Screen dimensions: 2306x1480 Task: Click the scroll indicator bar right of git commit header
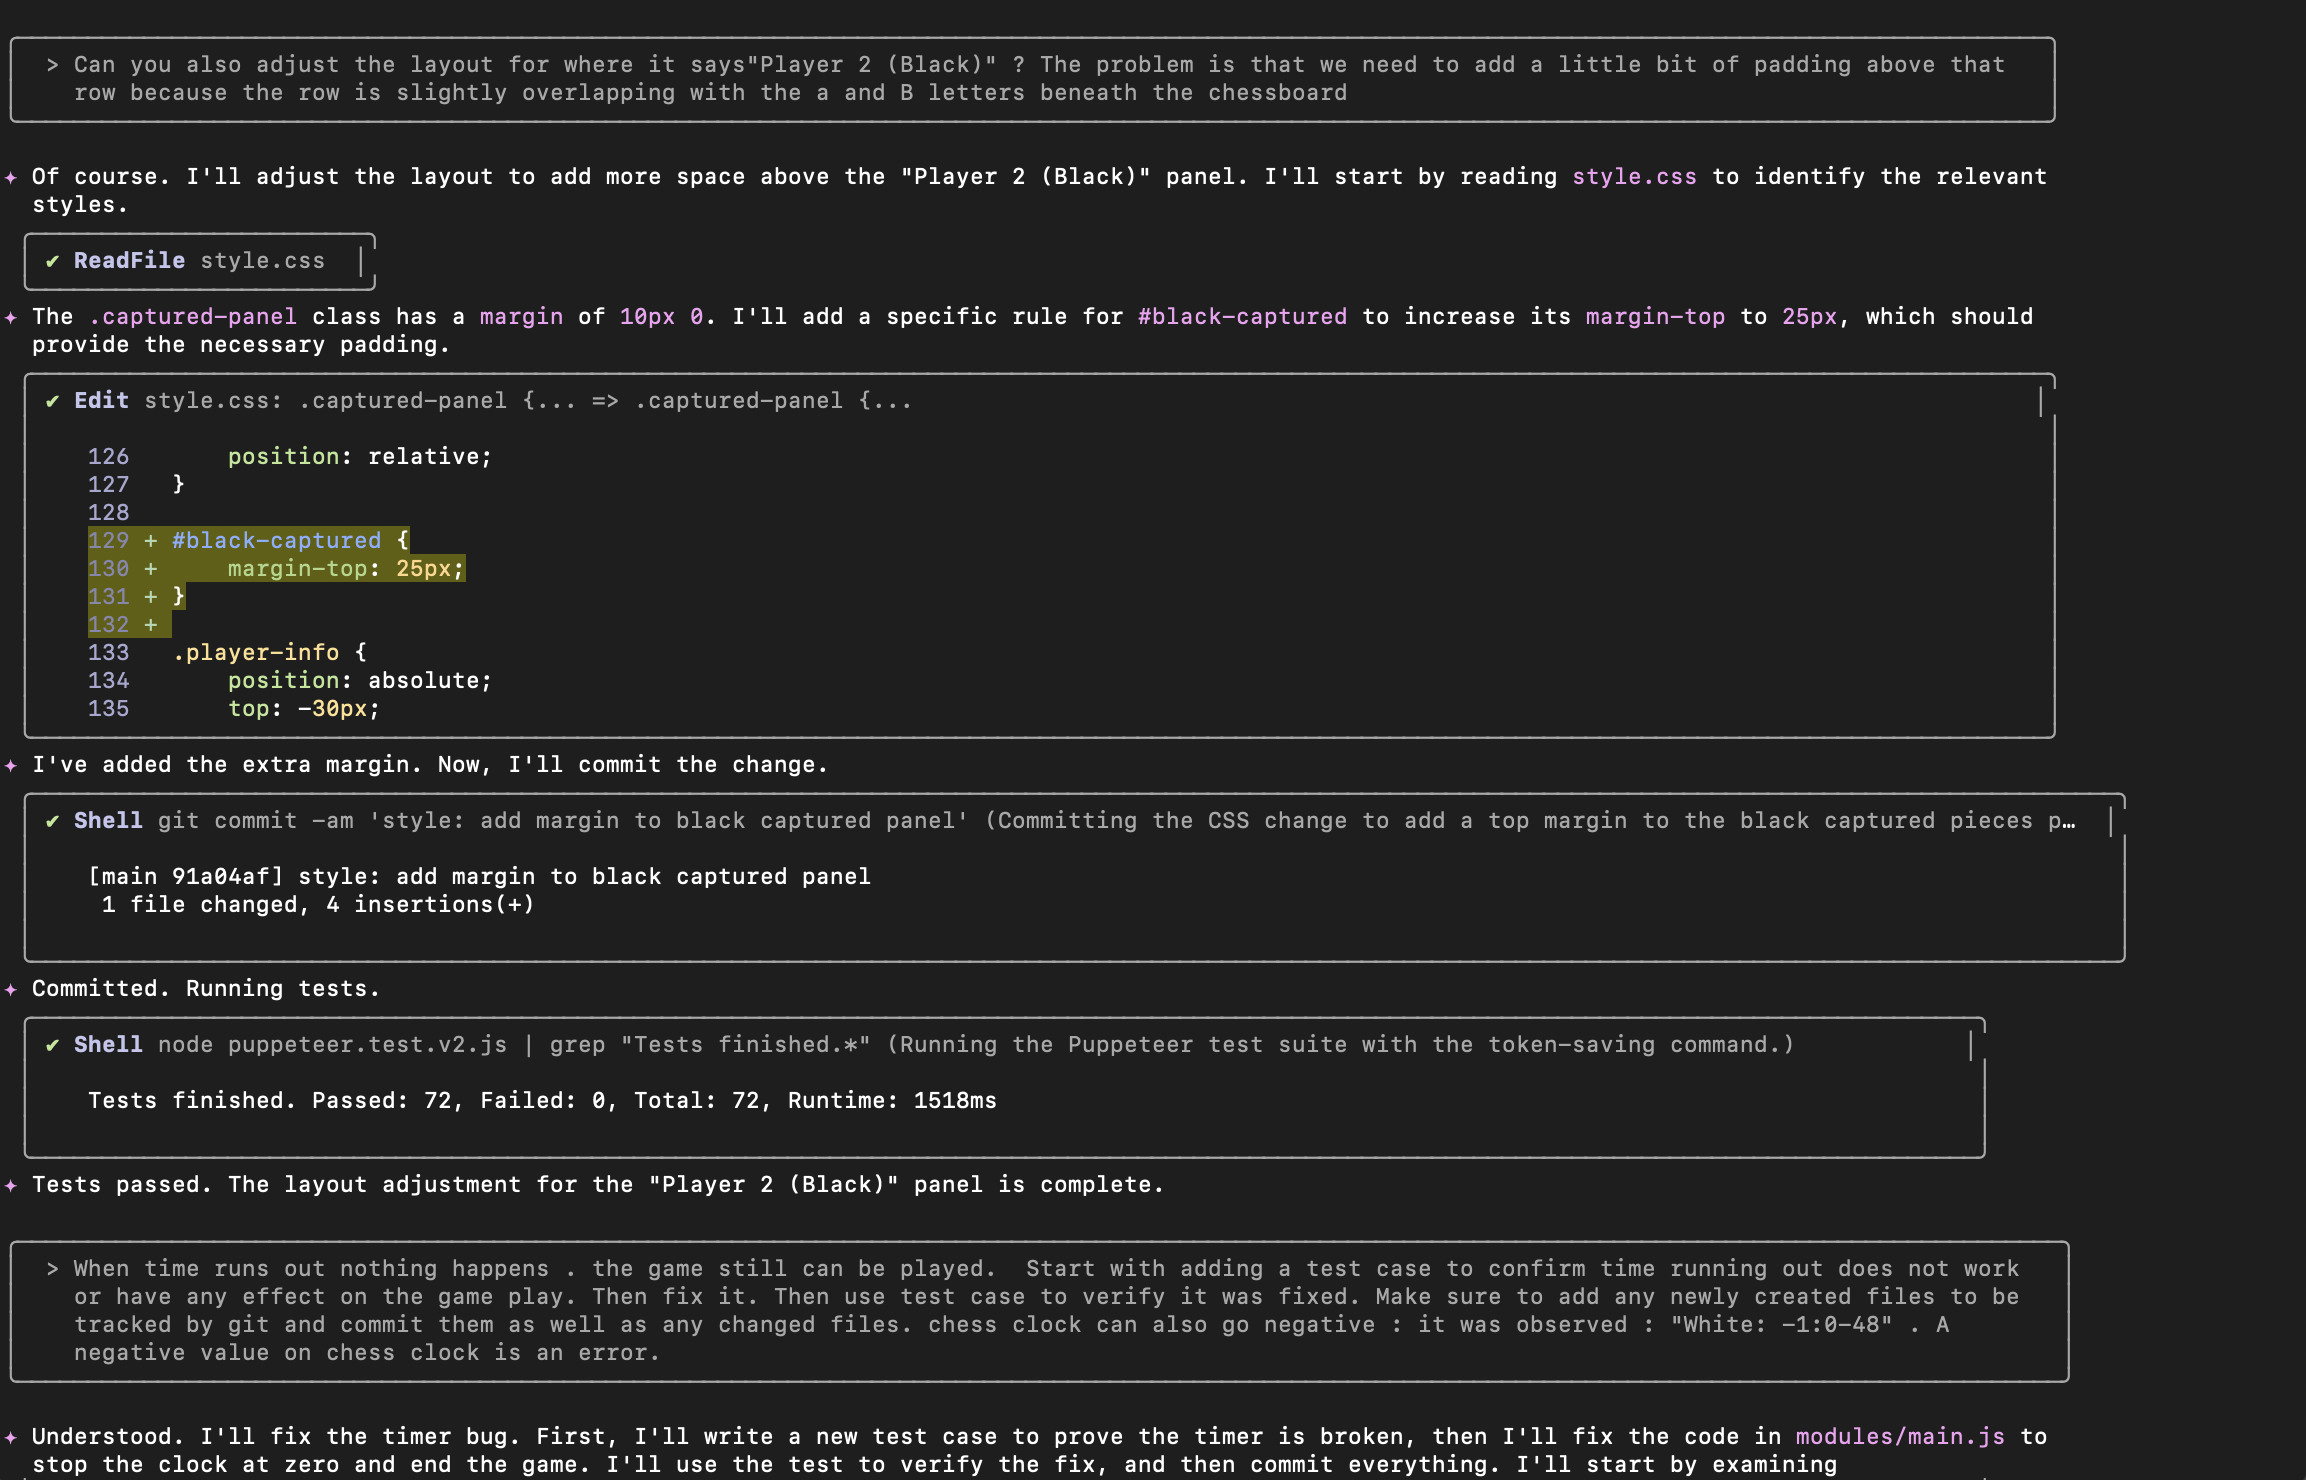(2111, 822)
